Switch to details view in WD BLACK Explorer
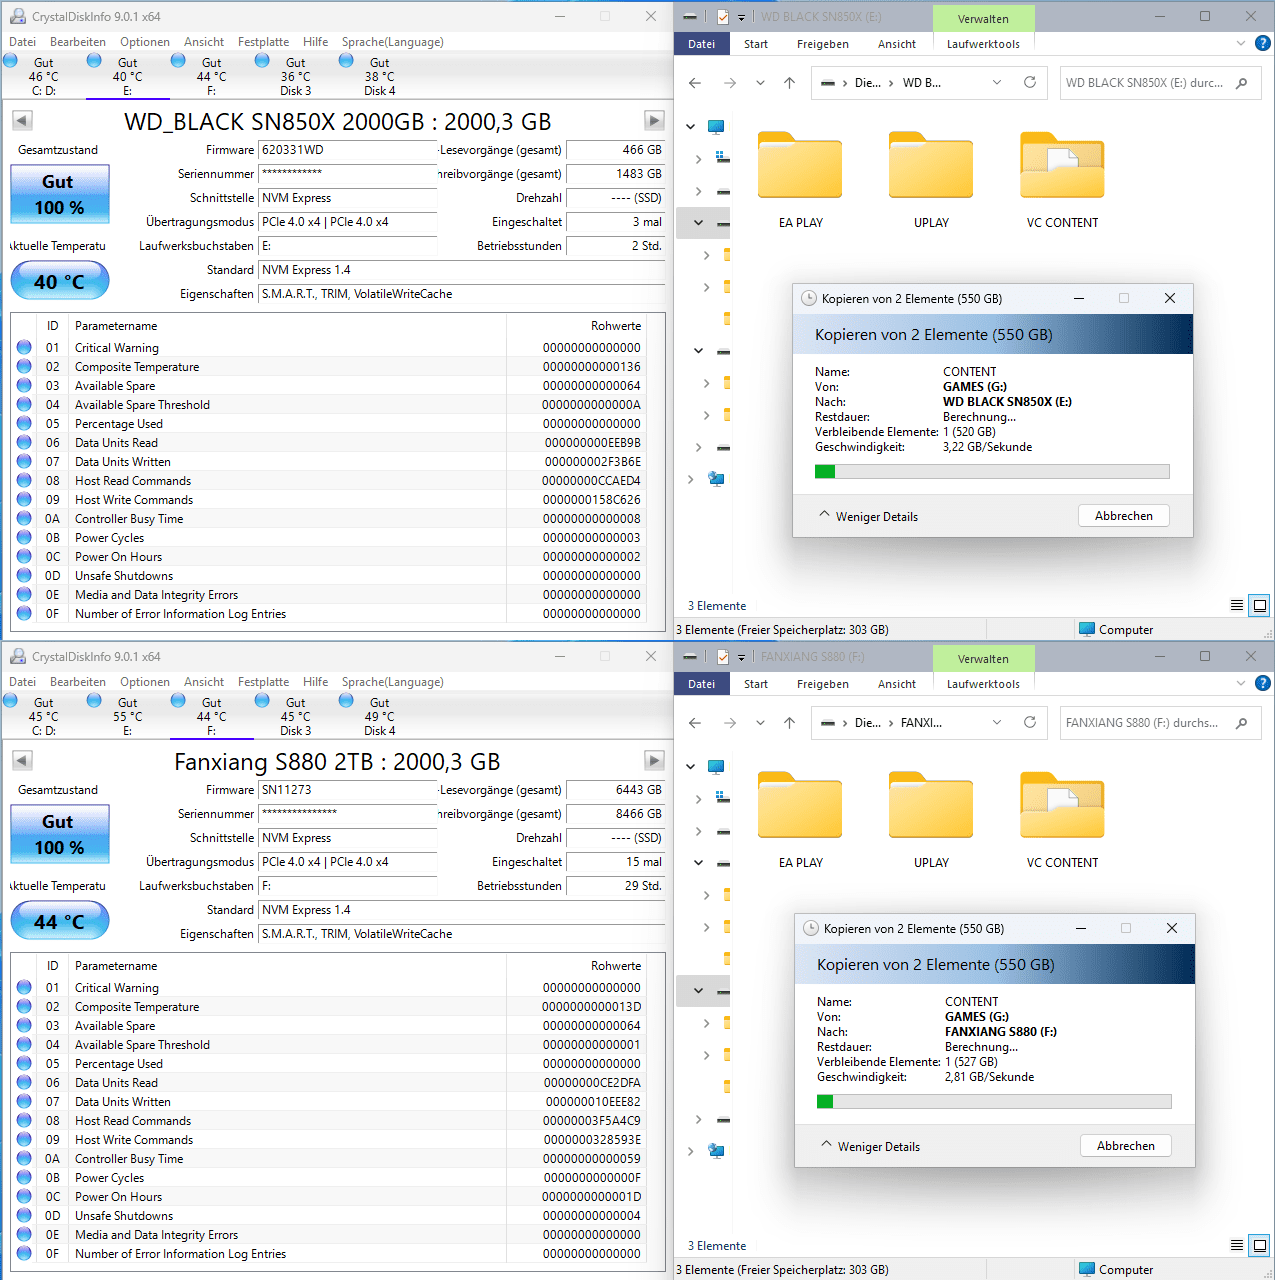Screen dimensions: 1275x1280 pos(1237,605)
